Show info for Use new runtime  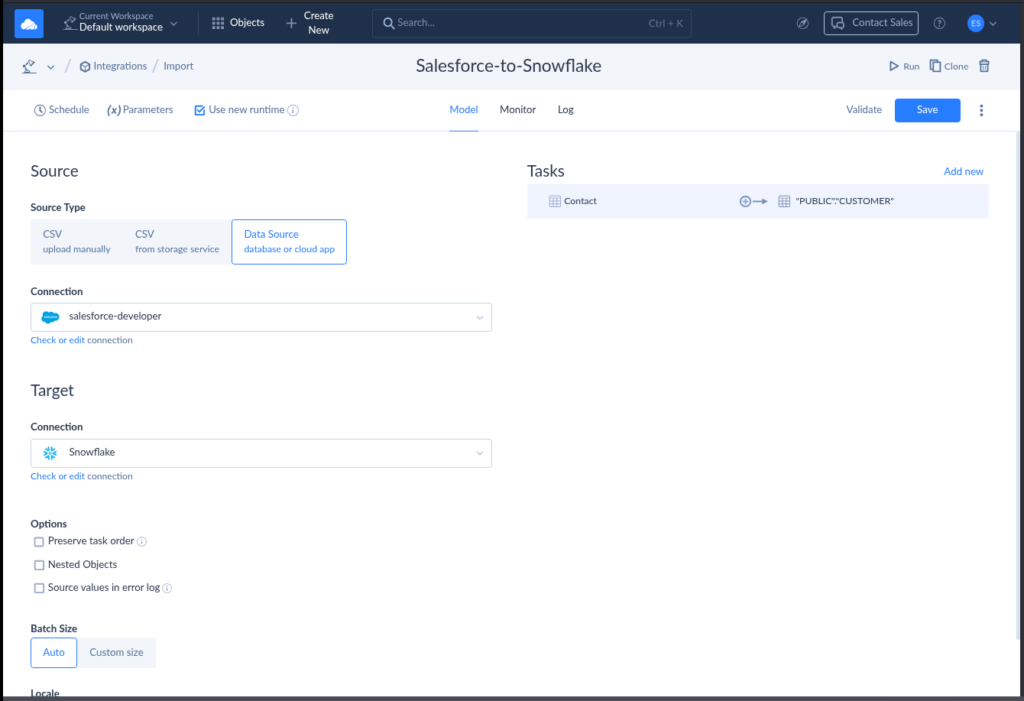coord(293,110)
